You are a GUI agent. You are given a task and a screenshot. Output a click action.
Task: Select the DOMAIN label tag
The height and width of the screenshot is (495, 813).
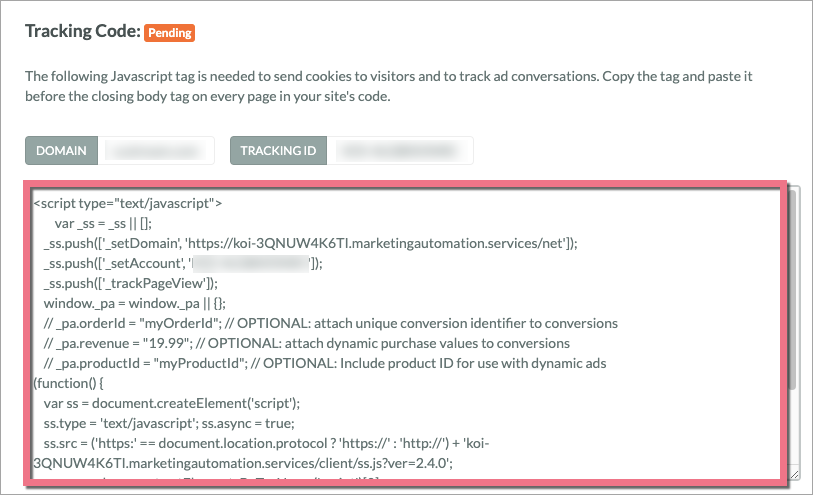click(x=61, y=151)
